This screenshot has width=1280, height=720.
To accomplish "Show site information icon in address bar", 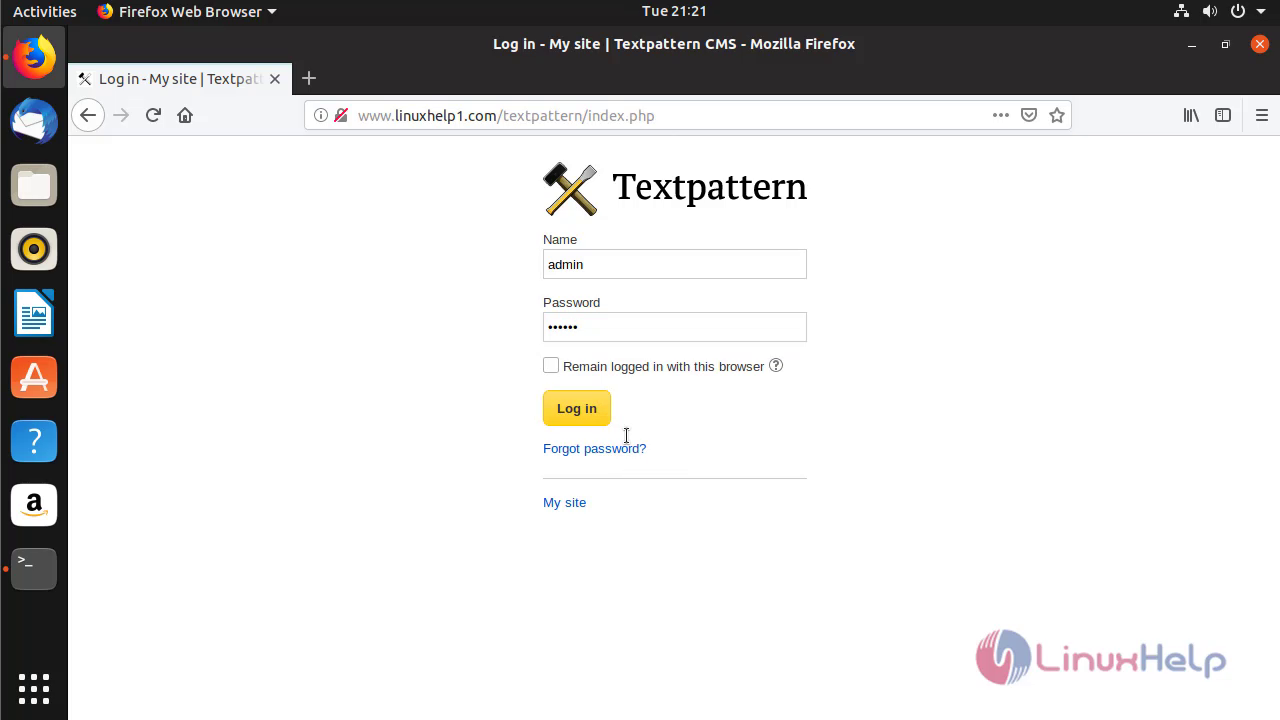I will coord(321,115).
